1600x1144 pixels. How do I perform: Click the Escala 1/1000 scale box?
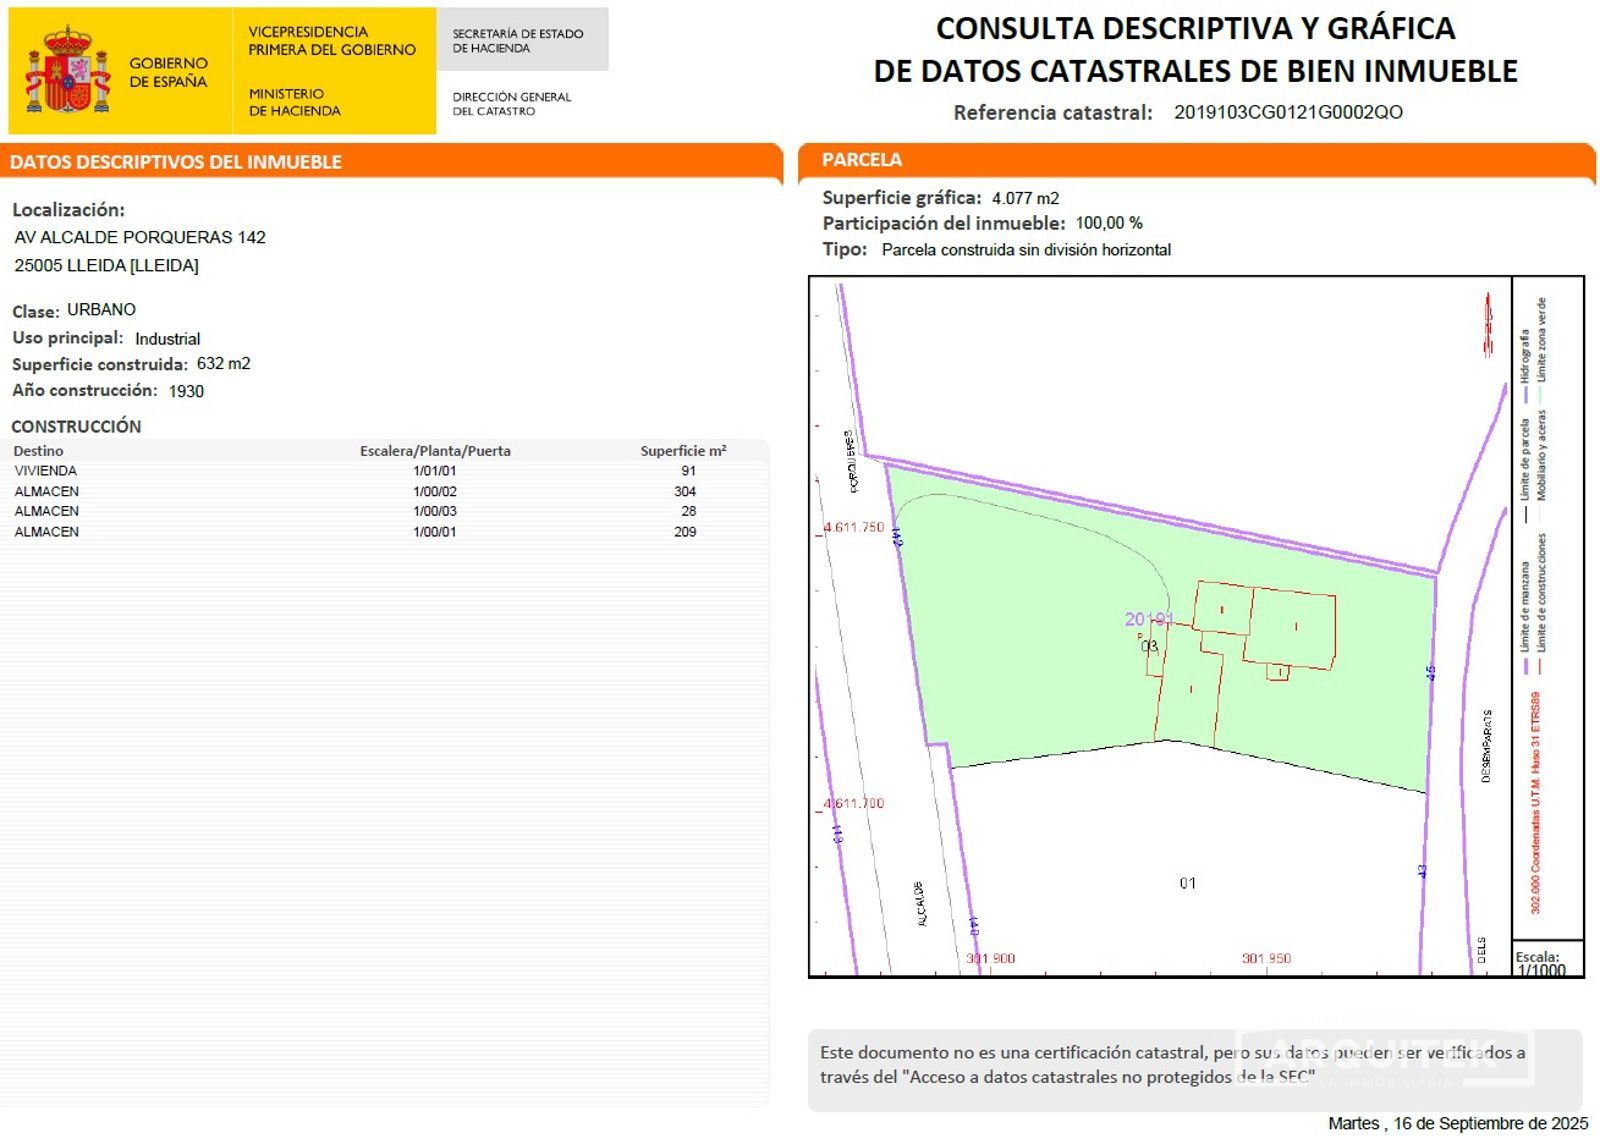[1546, 962]
